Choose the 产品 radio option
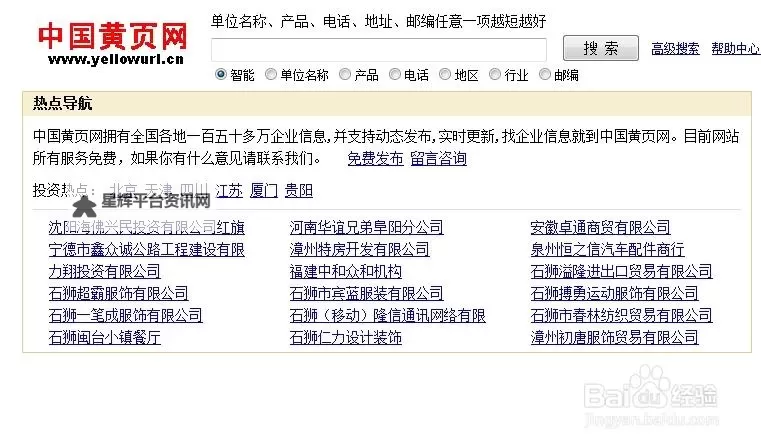 (345, 74)
